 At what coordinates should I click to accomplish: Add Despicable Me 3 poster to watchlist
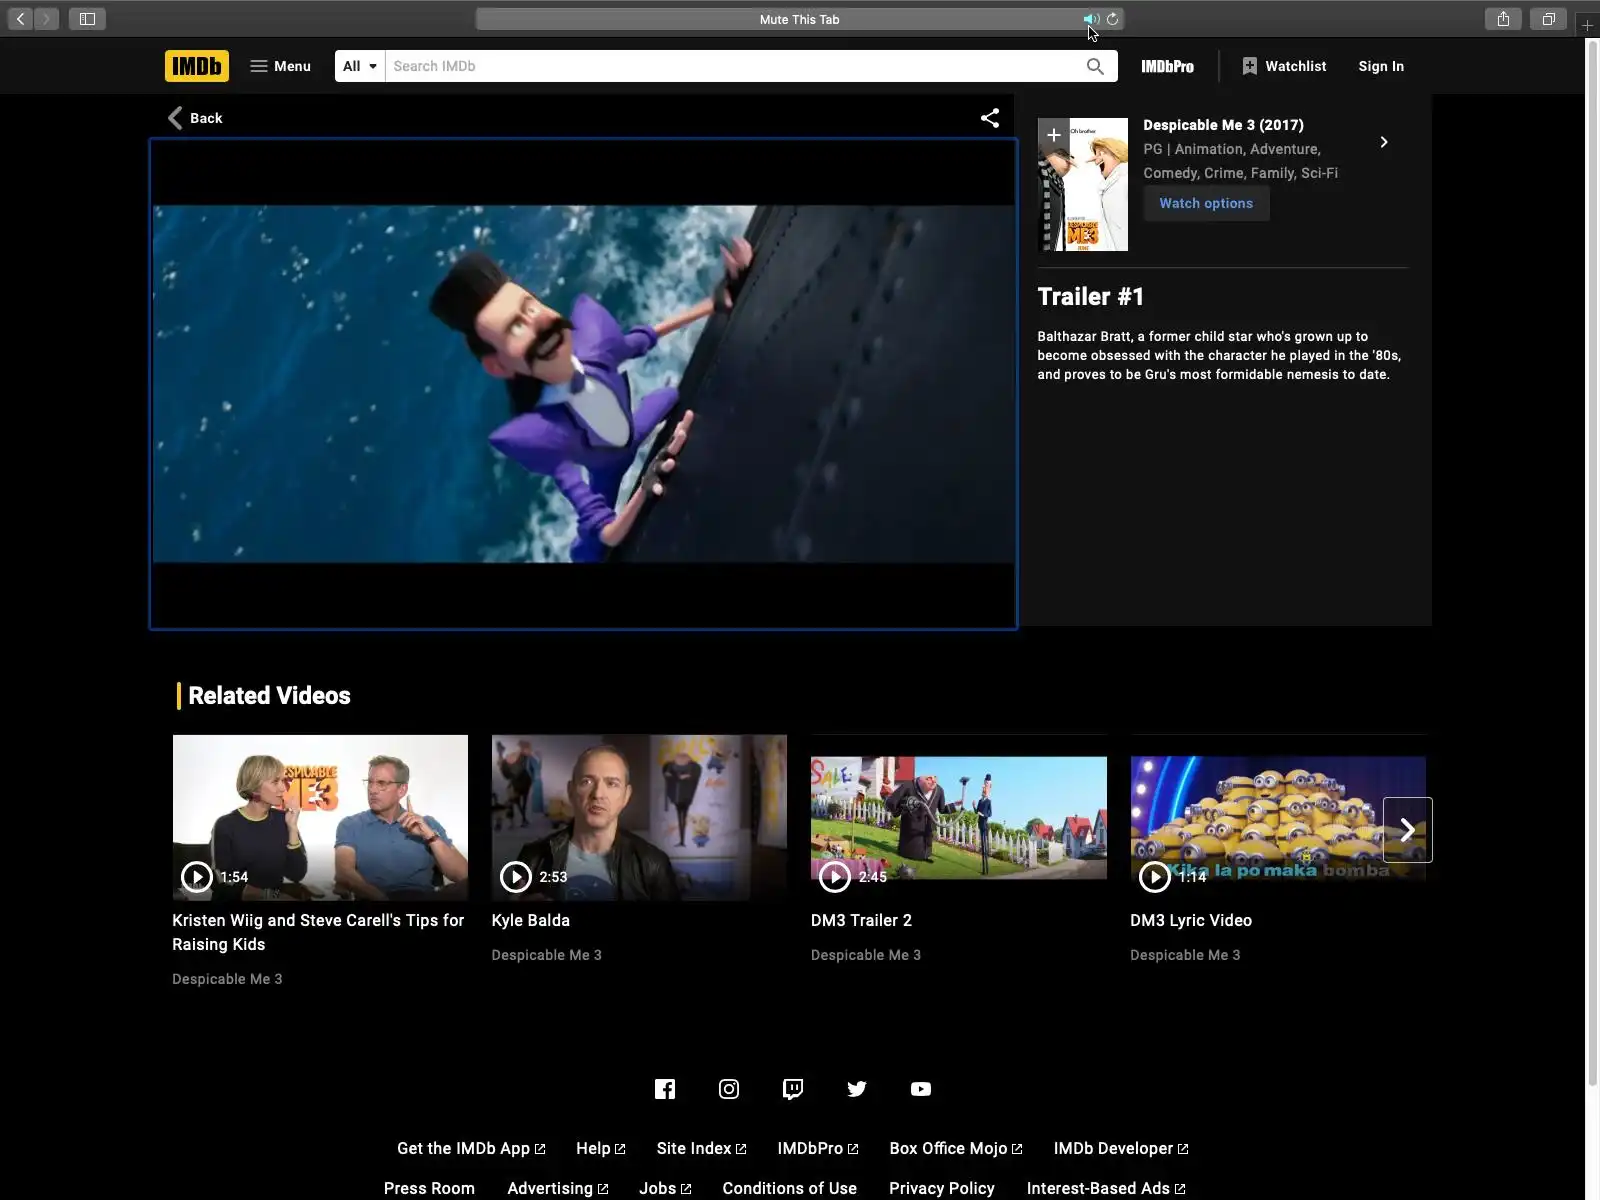click(1053, 135)
